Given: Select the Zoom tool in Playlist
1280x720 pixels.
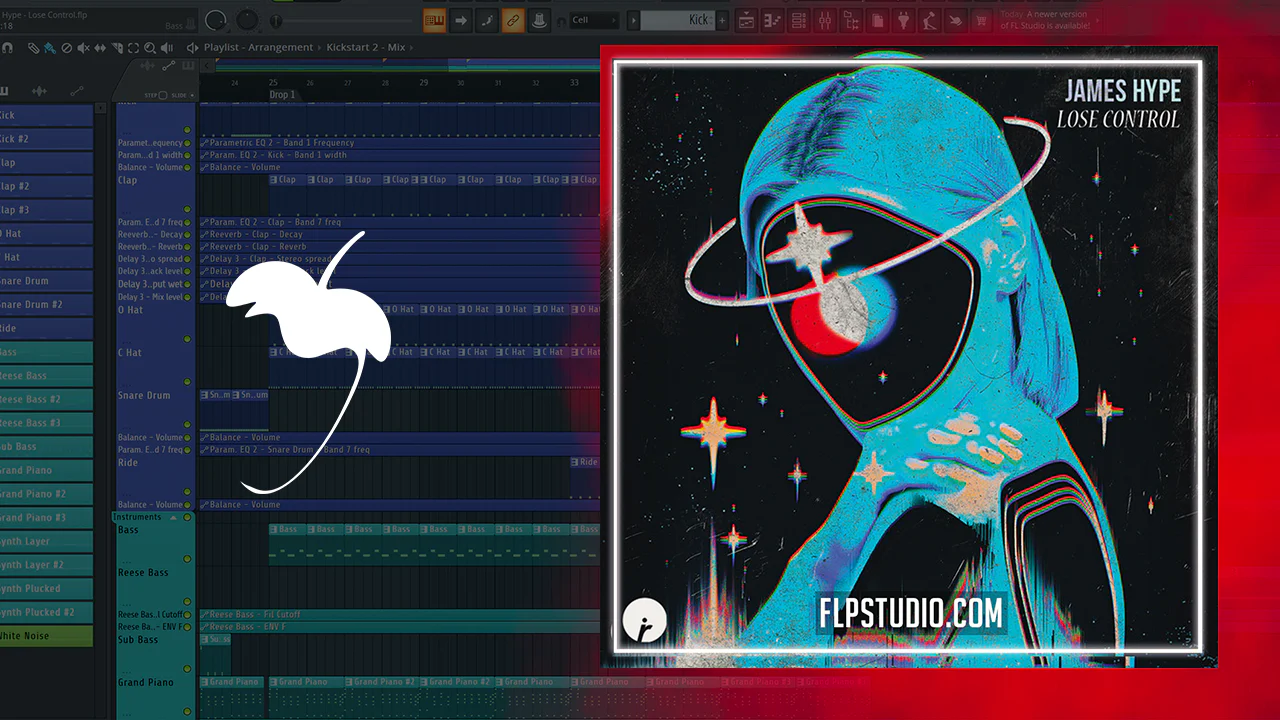Looking at the screenshot, I should pos(149,47).
